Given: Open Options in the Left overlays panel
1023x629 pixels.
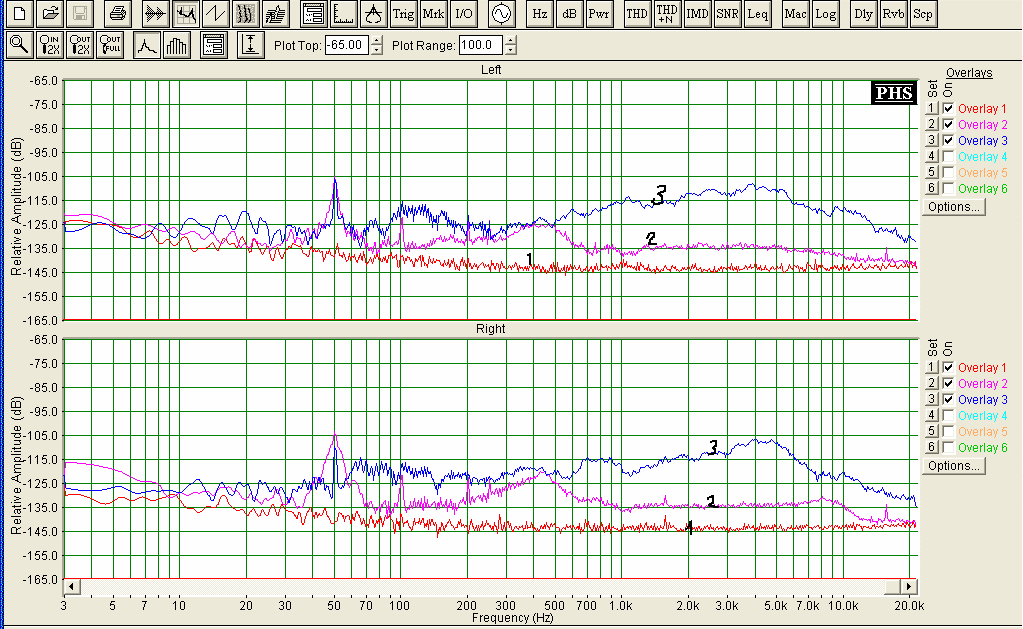Looking at the screenshot, I should (954, 207).
